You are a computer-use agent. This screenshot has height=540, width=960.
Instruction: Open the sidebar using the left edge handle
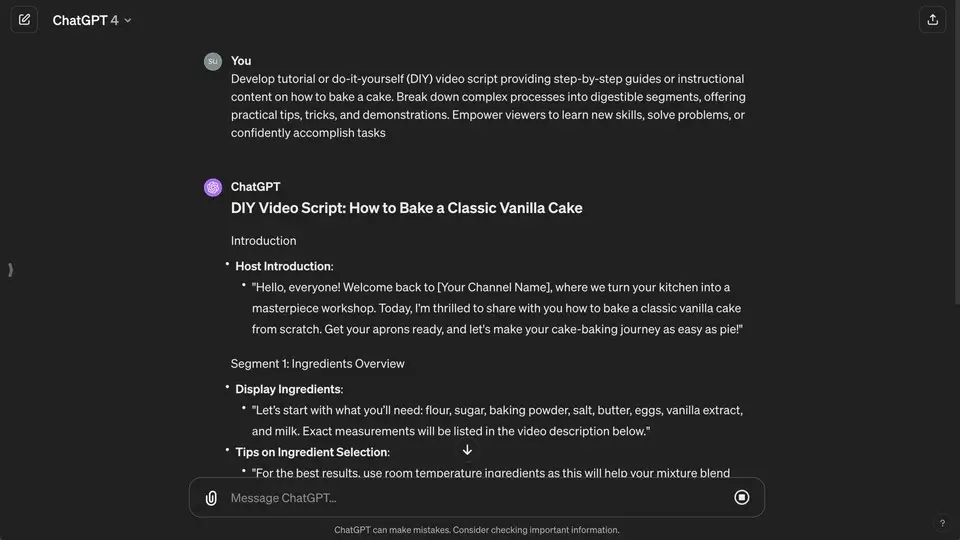10,270
